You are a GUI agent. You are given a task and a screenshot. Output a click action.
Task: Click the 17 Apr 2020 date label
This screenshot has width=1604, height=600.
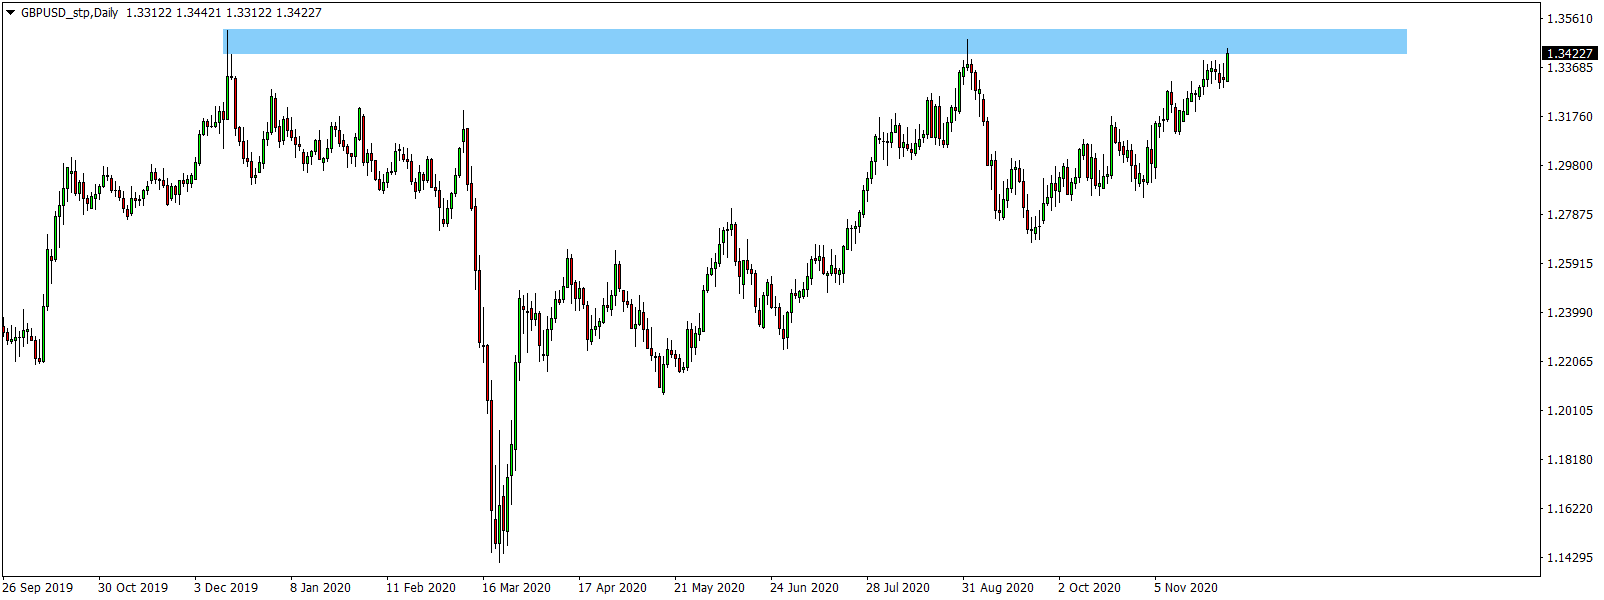612,588
